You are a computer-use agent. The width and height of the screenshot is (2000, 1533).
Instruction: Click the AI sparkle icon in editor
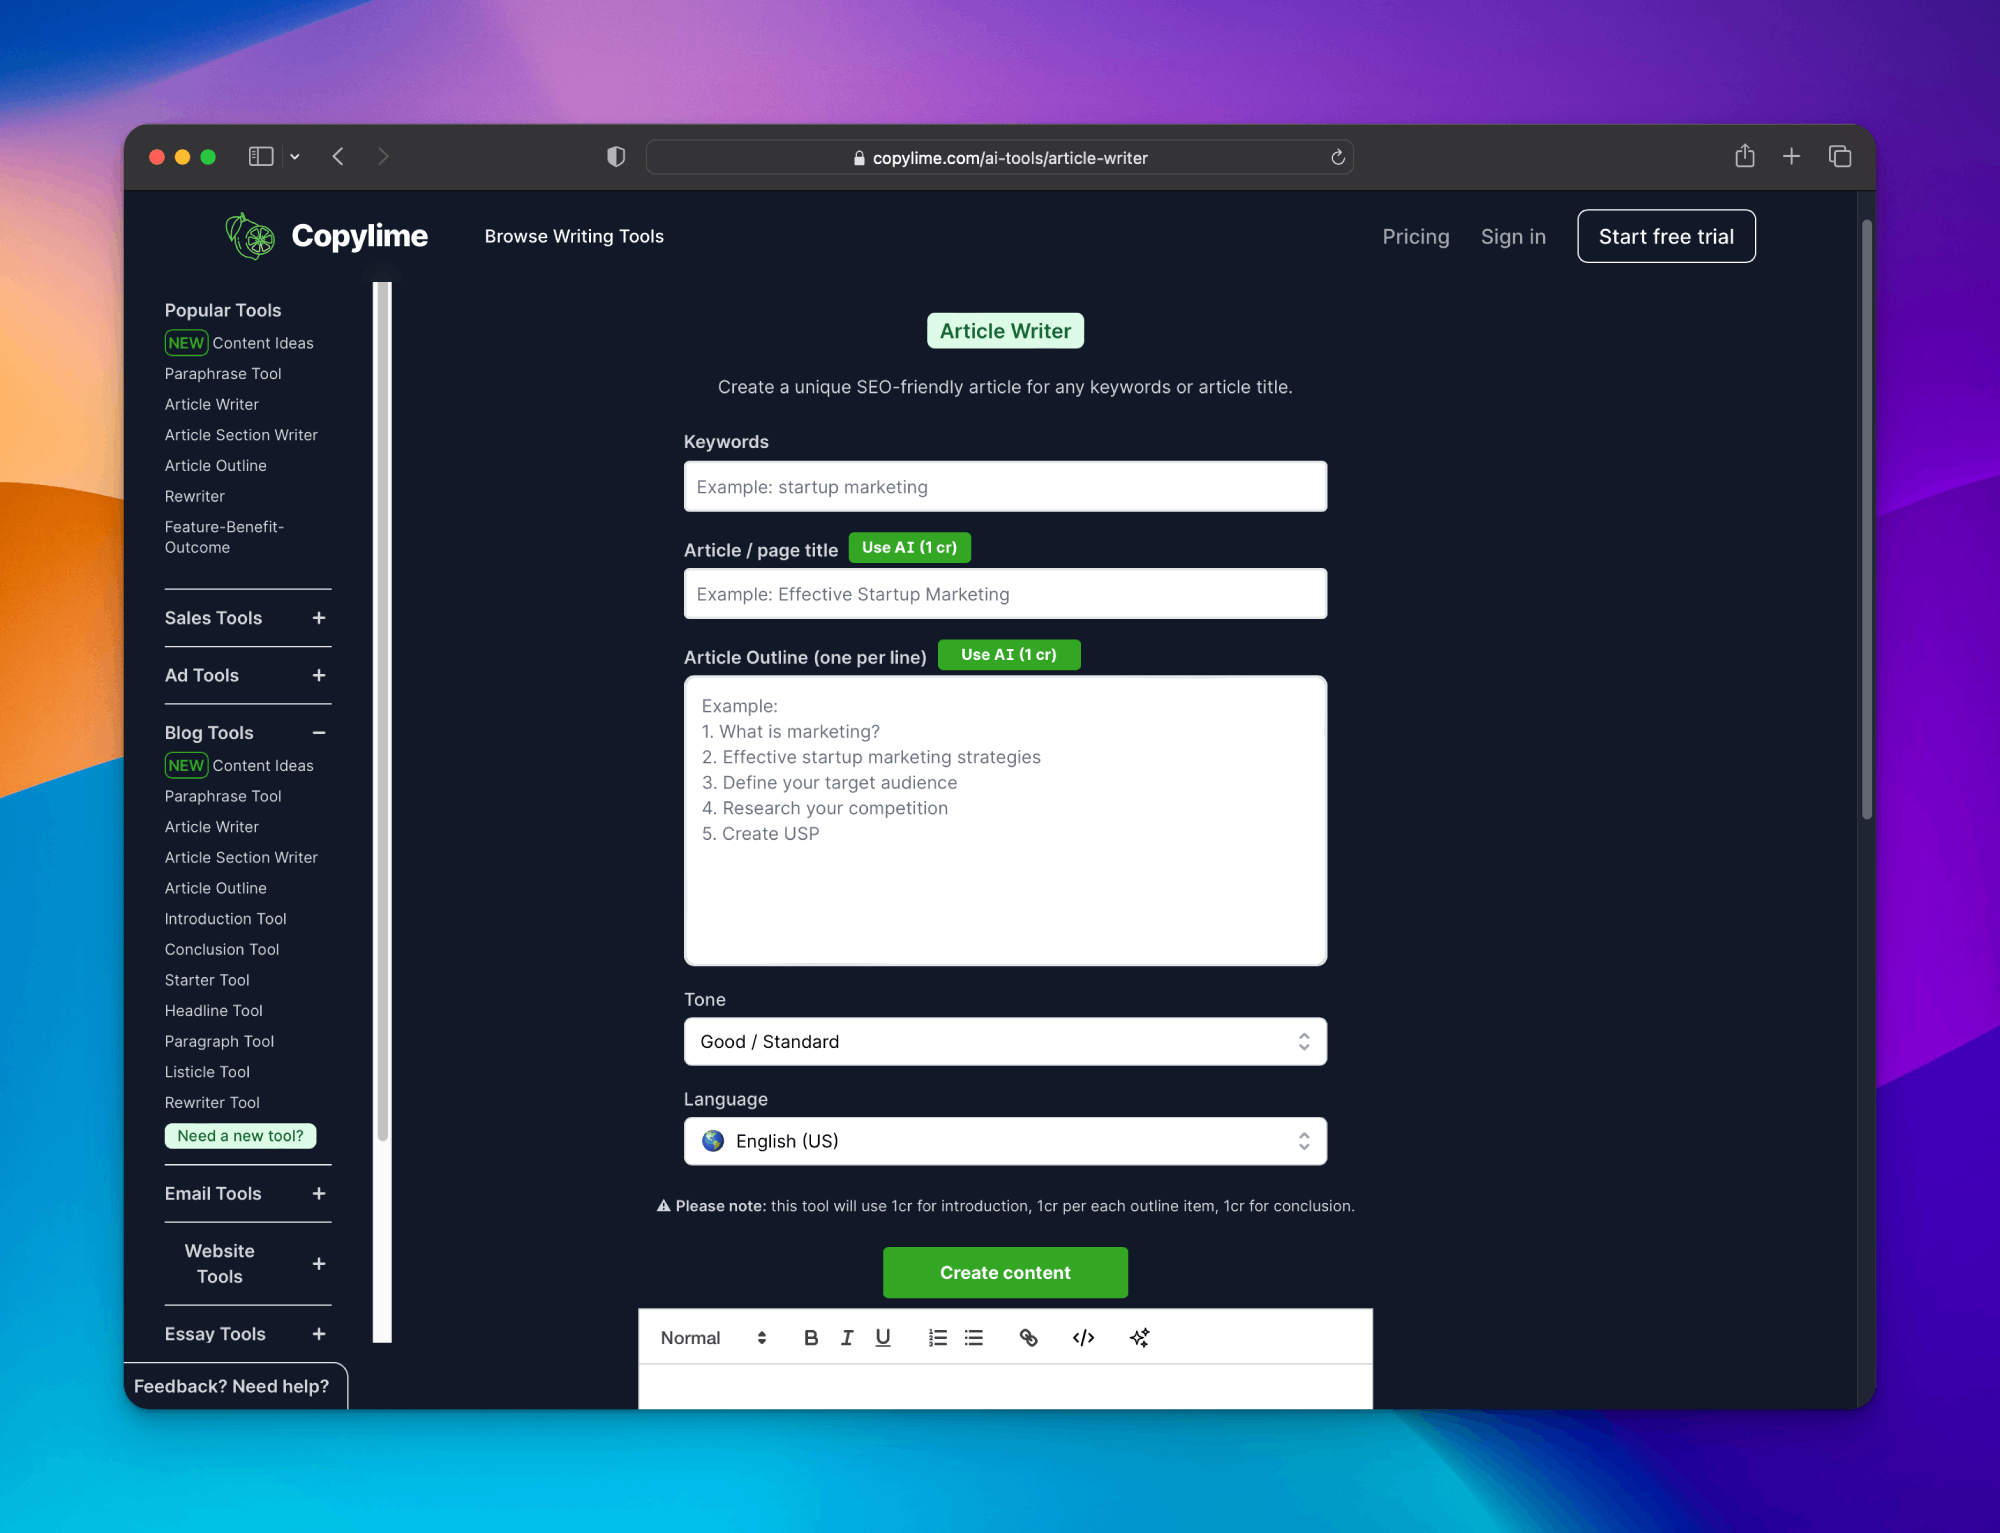pyautogui.click(x=1139, y=1338)
